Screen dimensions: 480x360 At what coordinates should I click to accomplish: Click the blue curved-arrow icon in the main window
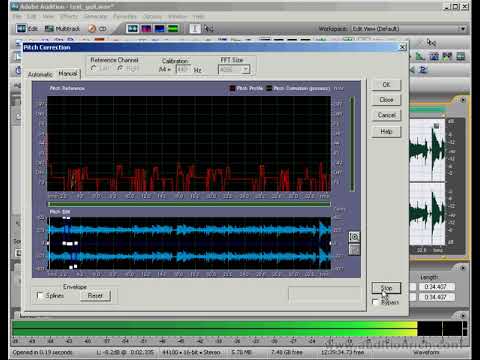tap(423, 70)
